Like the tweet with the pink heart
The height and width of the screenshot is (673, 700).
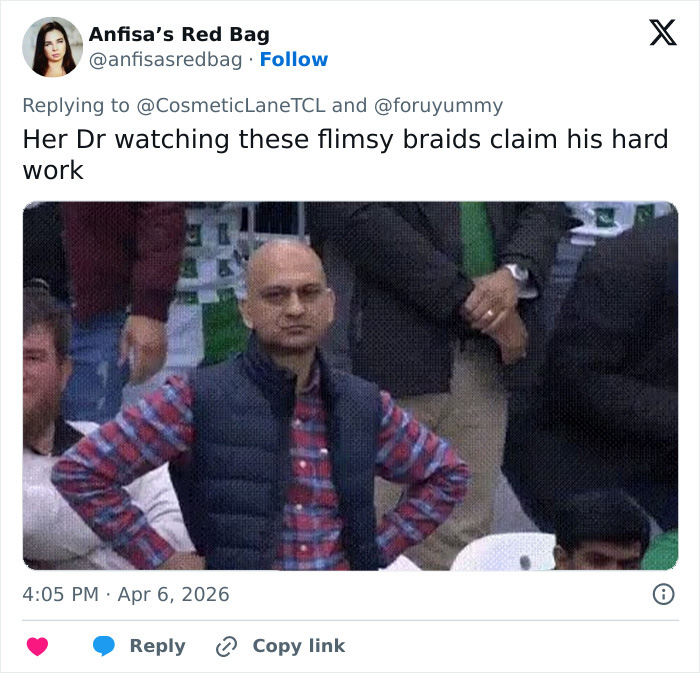(37, 646)
